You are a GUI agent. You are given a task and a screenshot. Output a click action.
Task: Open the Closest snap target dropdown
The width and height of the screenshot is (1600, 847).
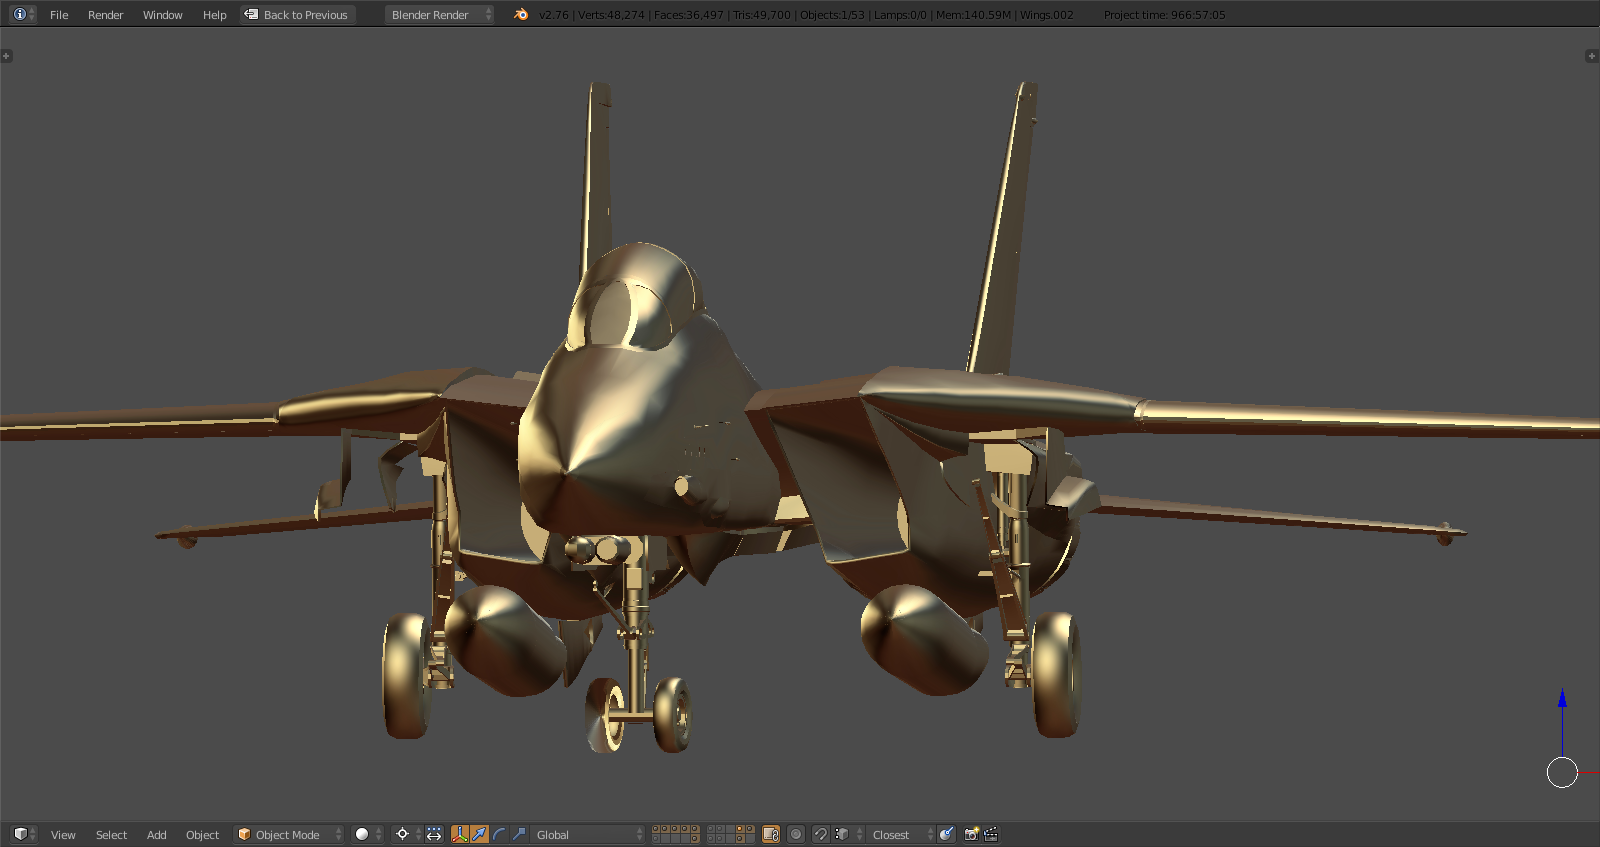point(901,834)
